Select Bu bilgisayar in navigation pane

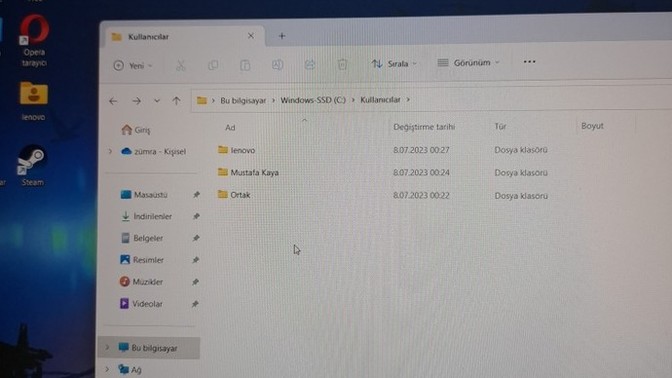pos(149,348)
